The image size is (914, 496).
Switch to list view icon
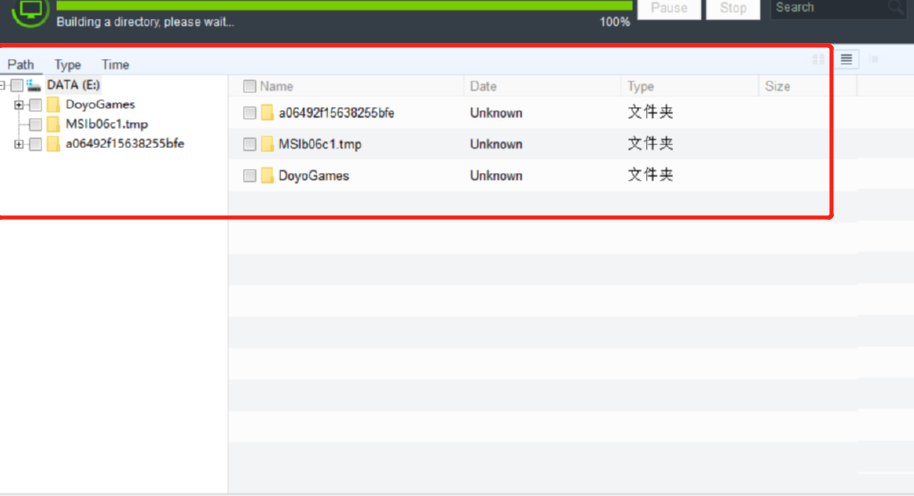846,59
